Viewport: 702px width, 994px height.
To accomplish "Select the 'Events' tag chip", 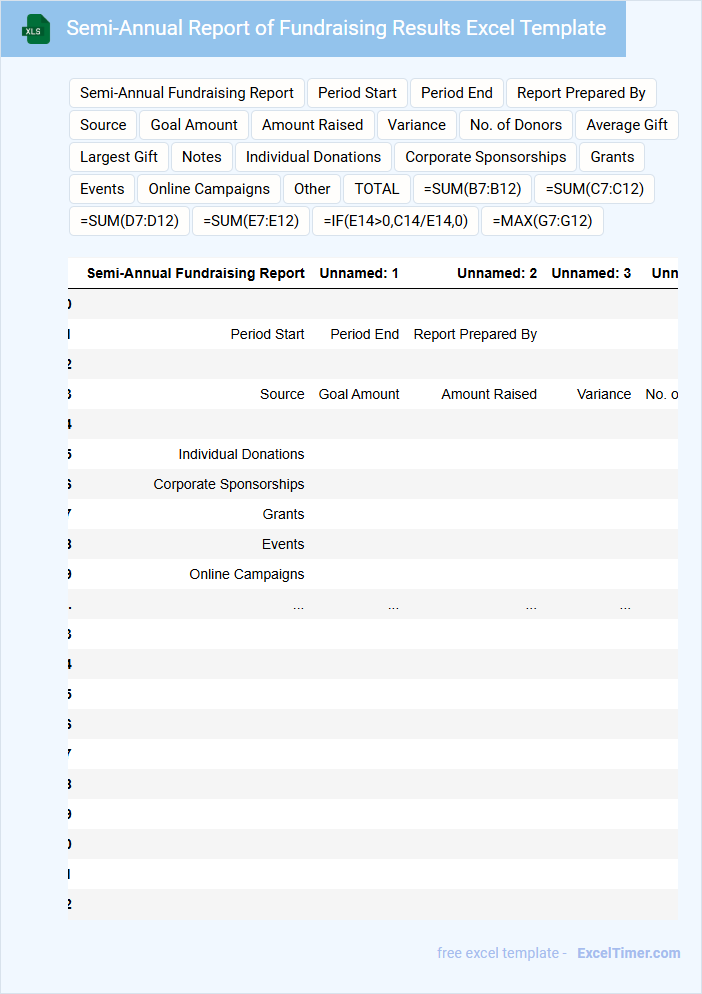I will pyautogui.click(x=102, y=189).
